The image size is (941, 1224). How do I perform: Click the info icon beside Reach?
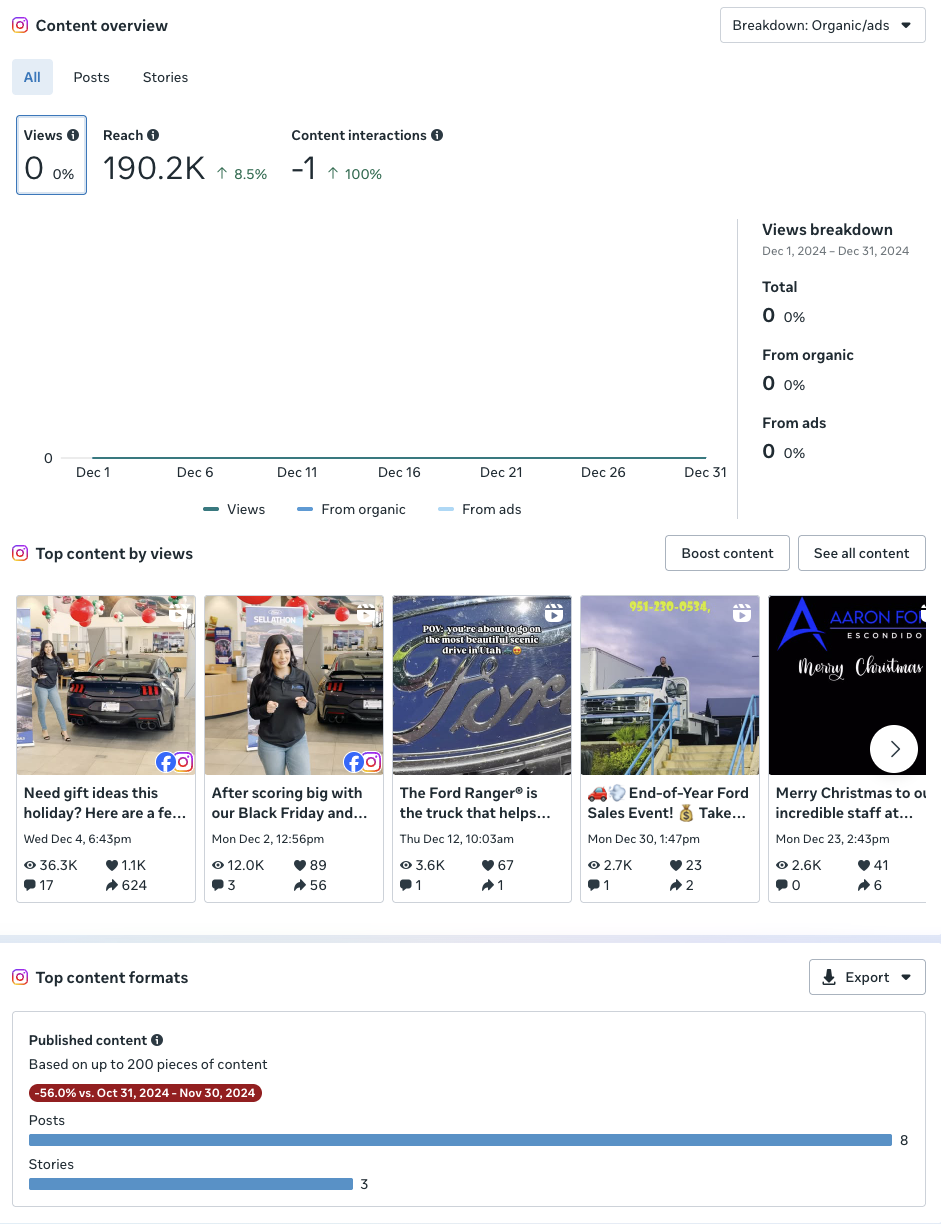(153, 135)
